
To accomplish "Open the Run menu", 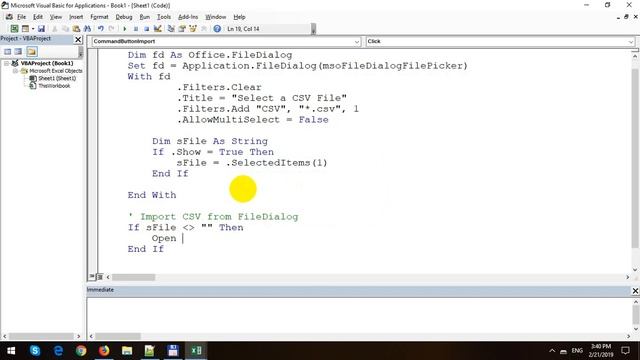I will [144, 17].
